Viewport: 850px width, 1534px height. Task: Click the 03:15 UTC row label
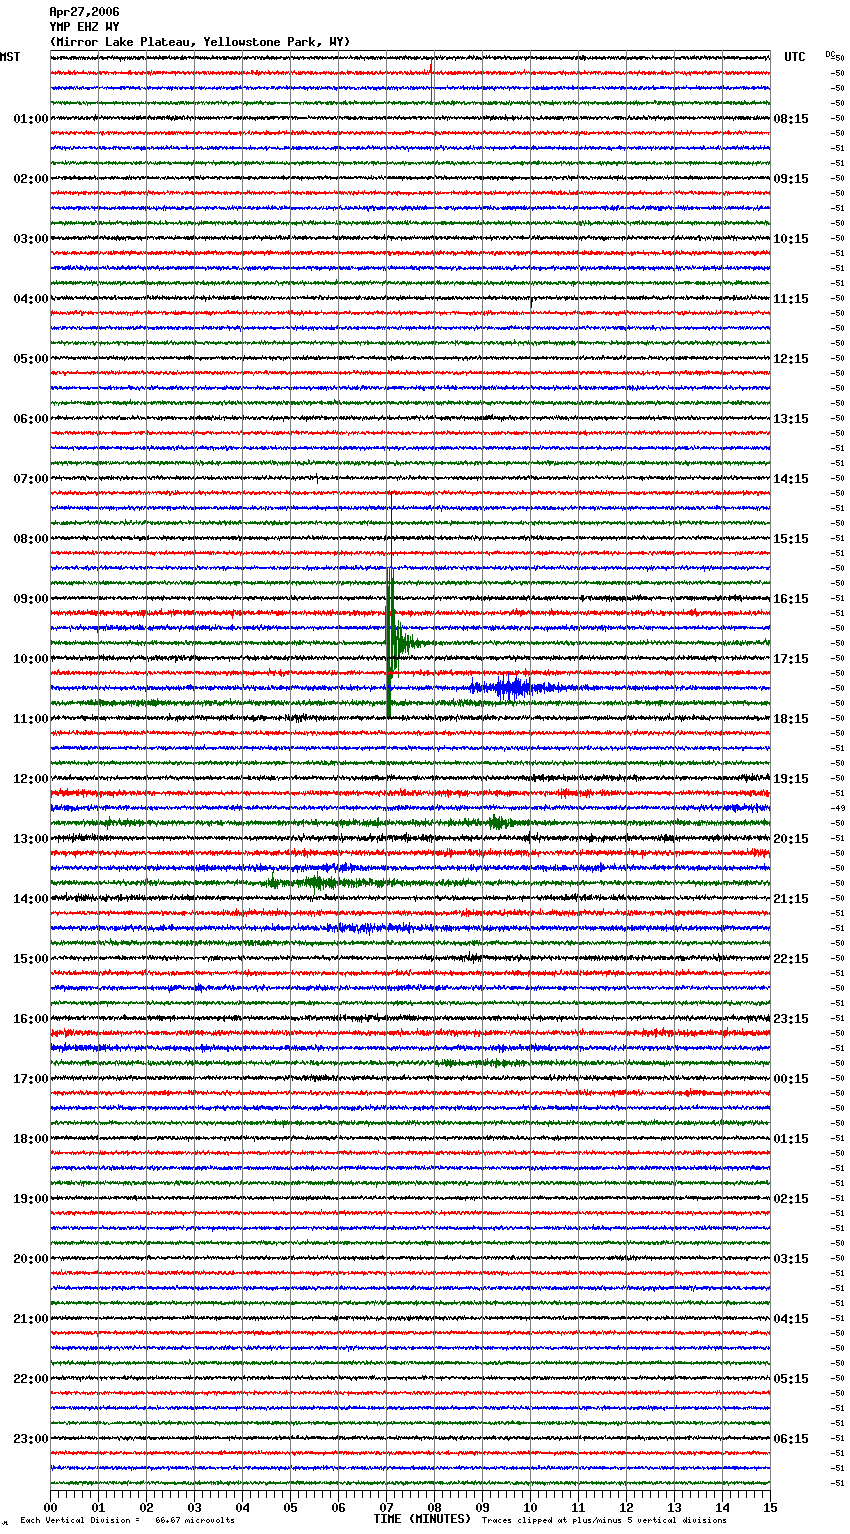(791, 1259)
